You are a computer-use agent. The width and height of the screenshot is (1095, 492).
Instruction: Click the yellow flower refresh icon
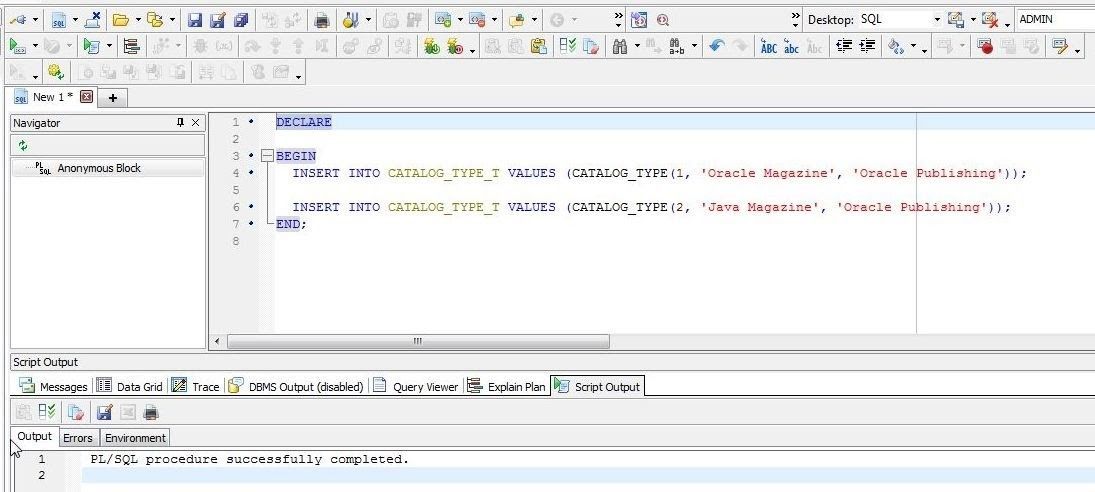click(56, 71)
